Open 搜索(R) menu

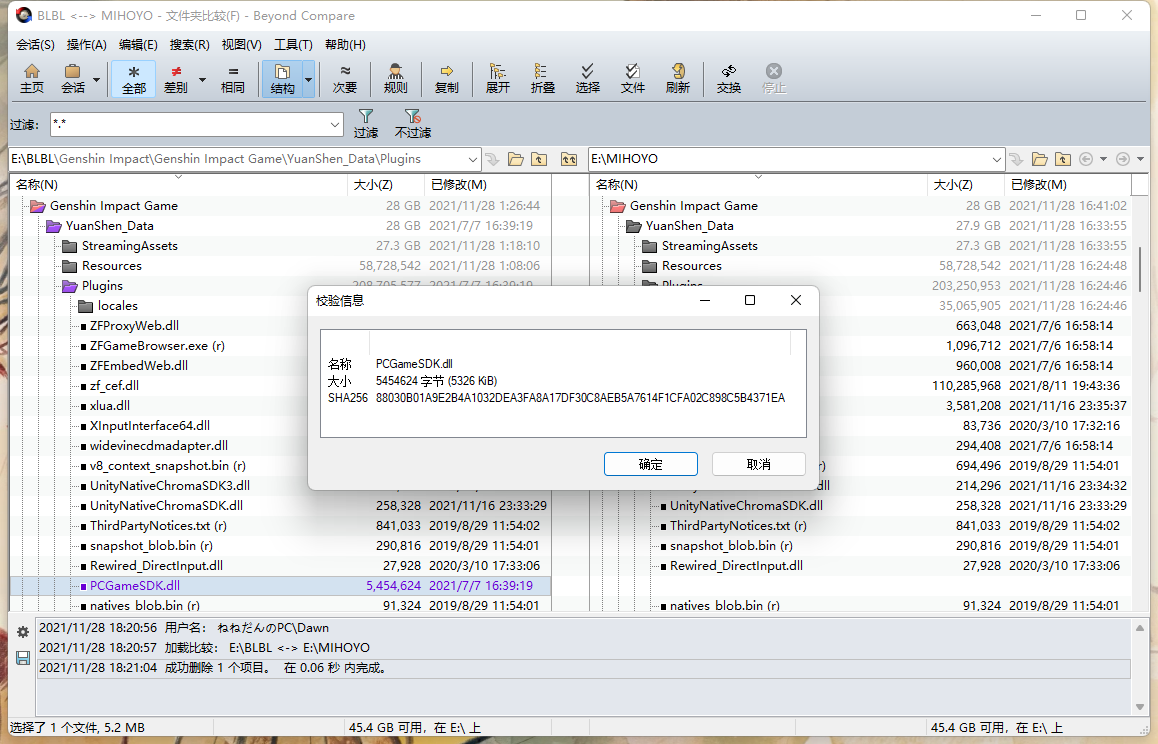pos(190,45)
